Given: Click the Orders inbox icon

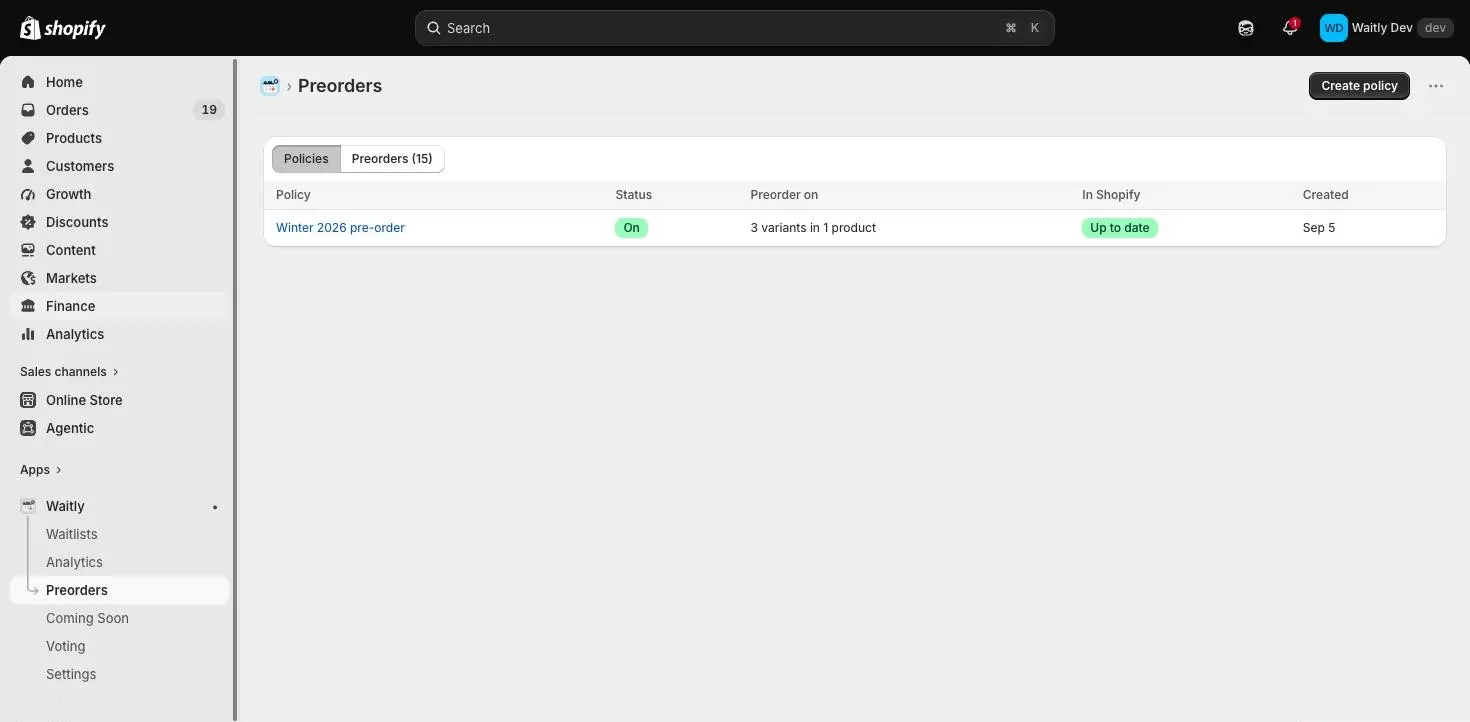Looking at the screenshot, I should [28, 110].
